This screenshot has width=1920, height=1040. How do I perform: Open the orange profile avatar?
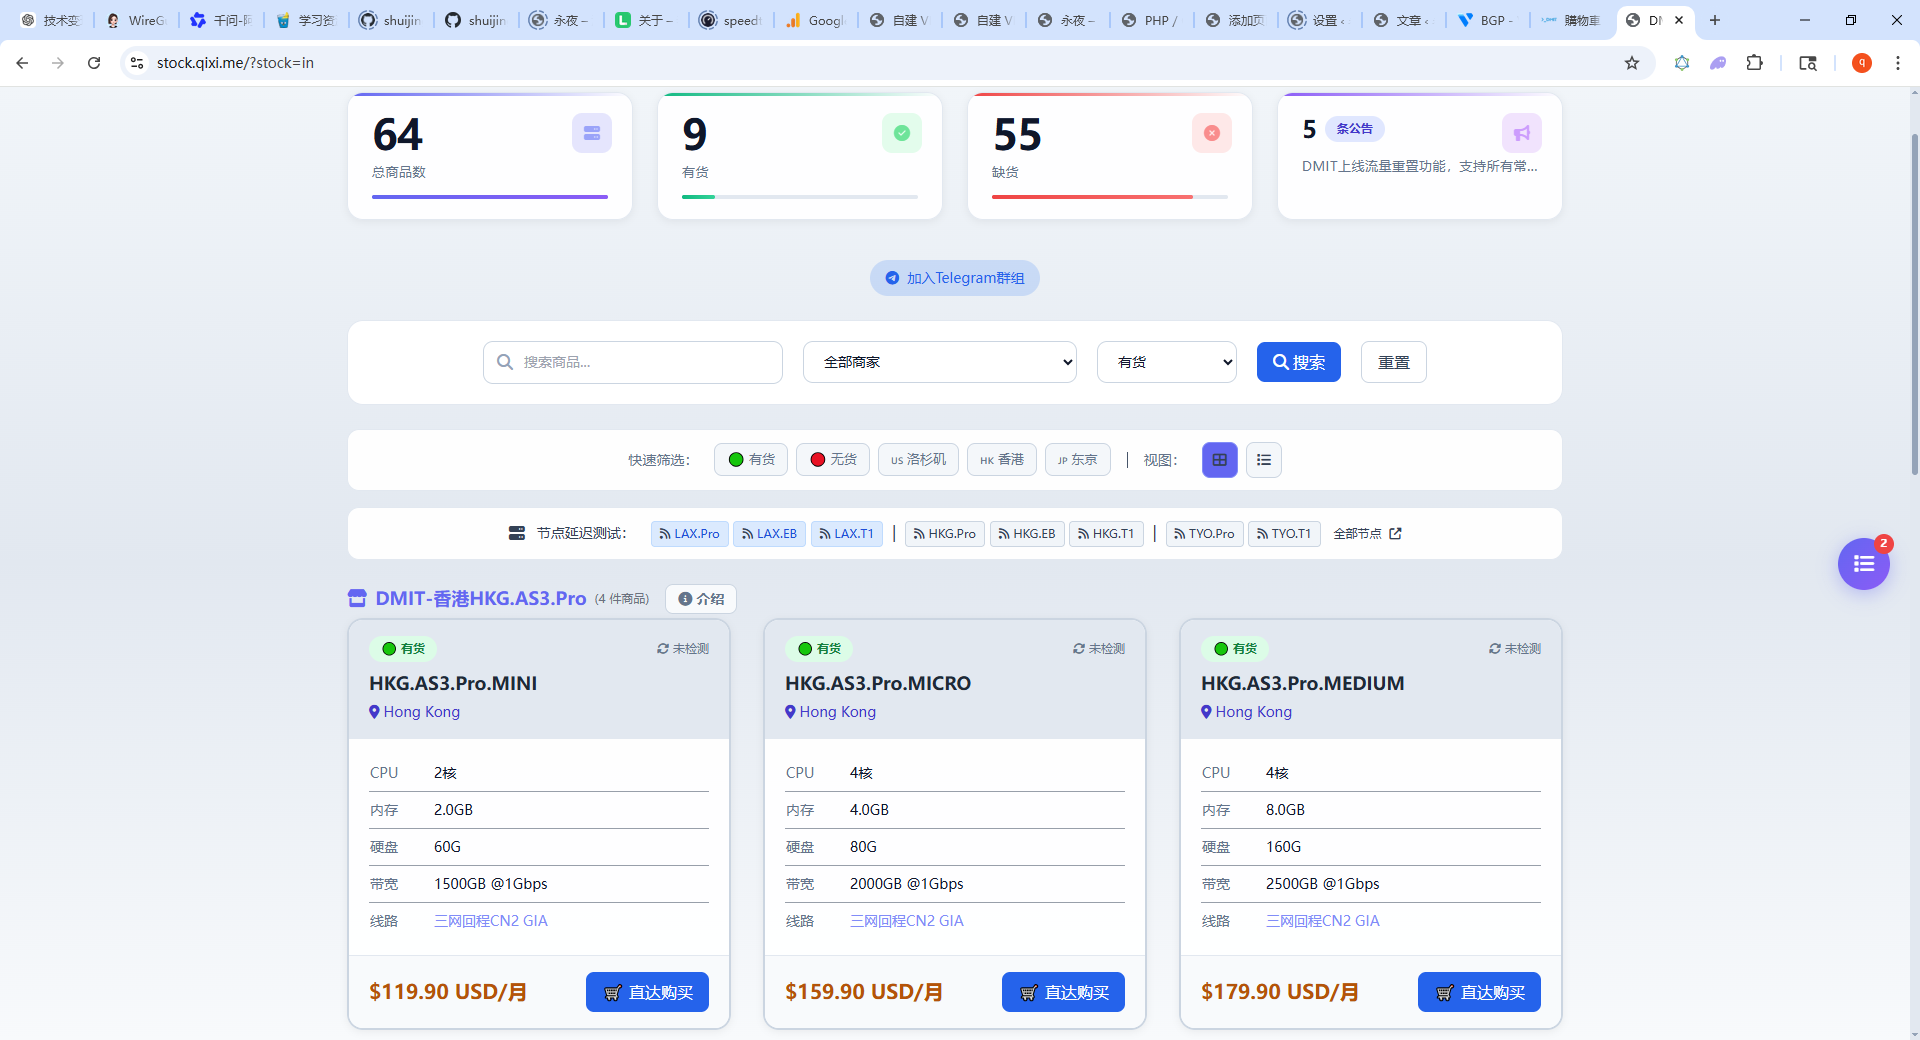pyautogui.click(x=1862, y=63)
